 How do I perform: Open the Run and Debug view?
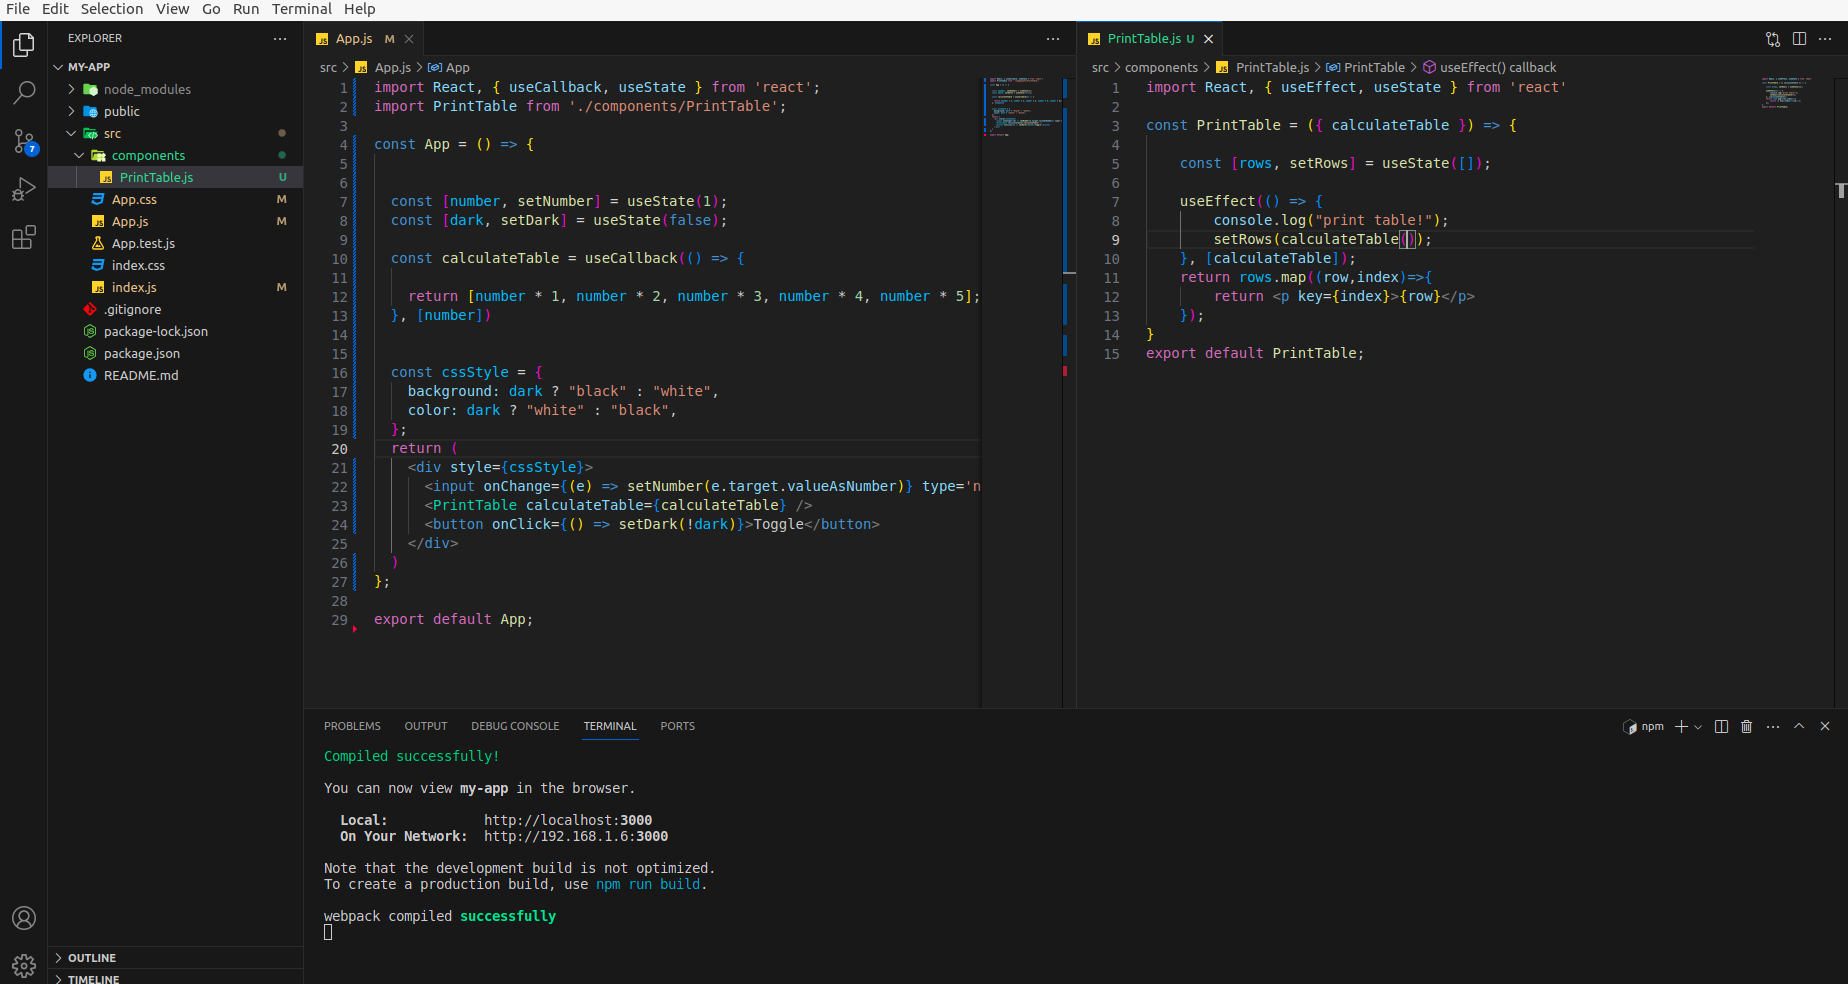[x=24, y=189]
